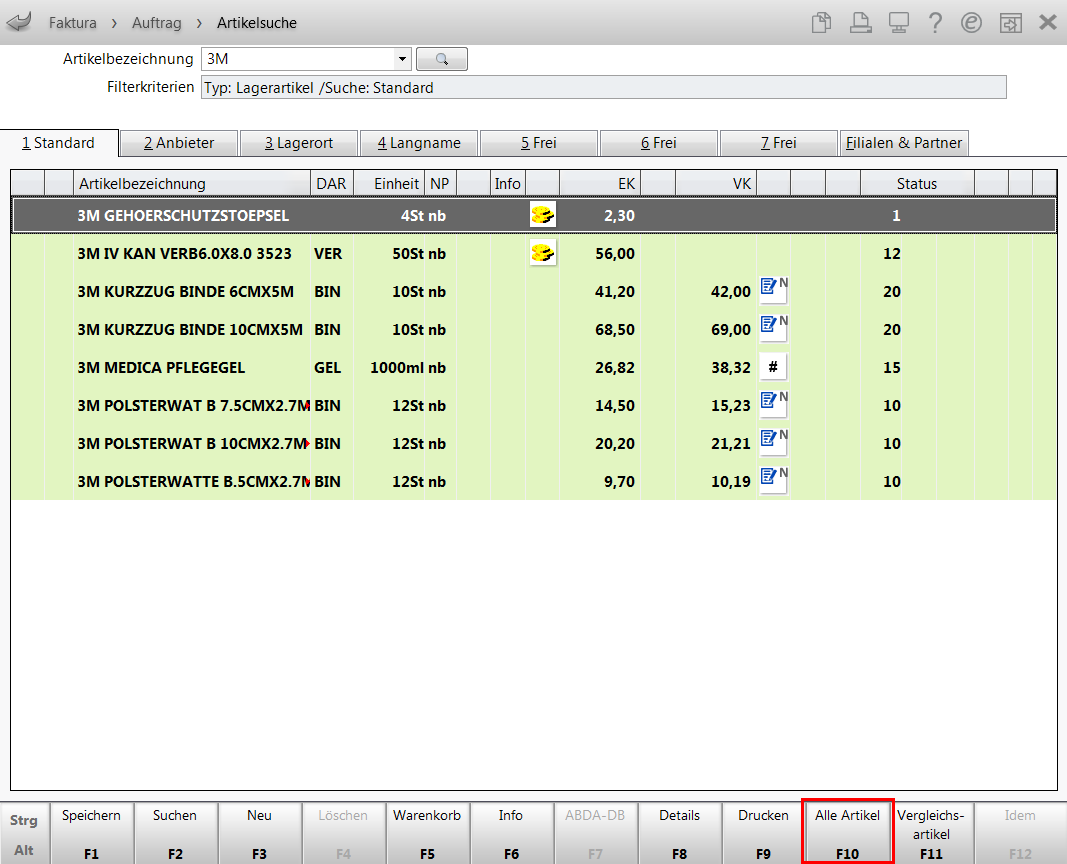This screenshot has width=1067, height=864.
Task: Click the Filterkriterien field
Action: 603,88
